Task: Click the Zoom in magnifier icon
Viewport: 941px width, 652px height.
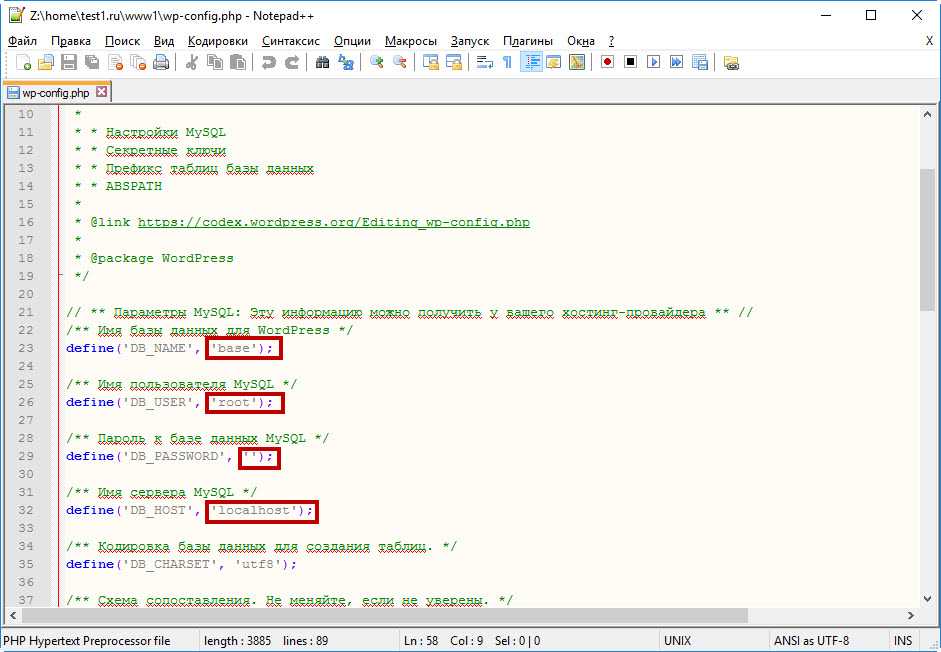Action: (x=377, y=62)
